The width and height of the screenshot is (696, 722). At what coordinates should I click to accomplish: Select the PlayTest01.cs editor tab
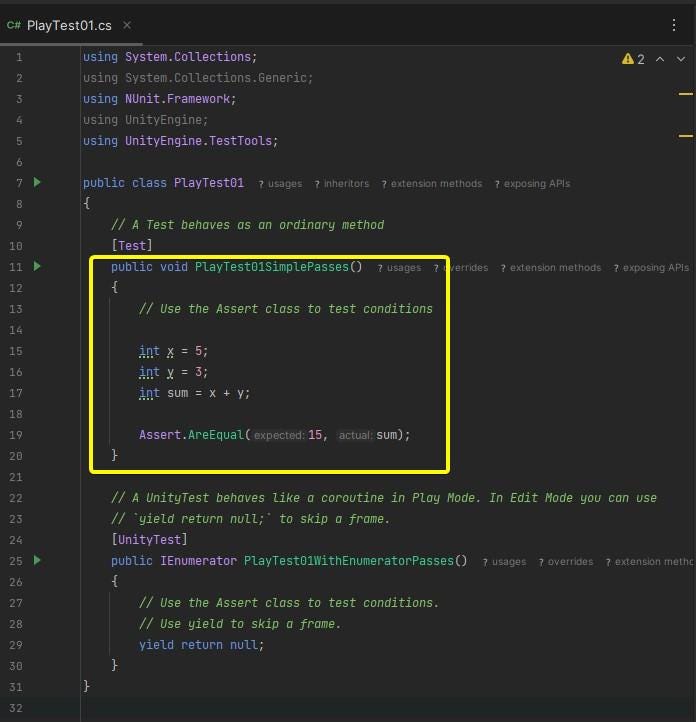click(x=69, y=25)
